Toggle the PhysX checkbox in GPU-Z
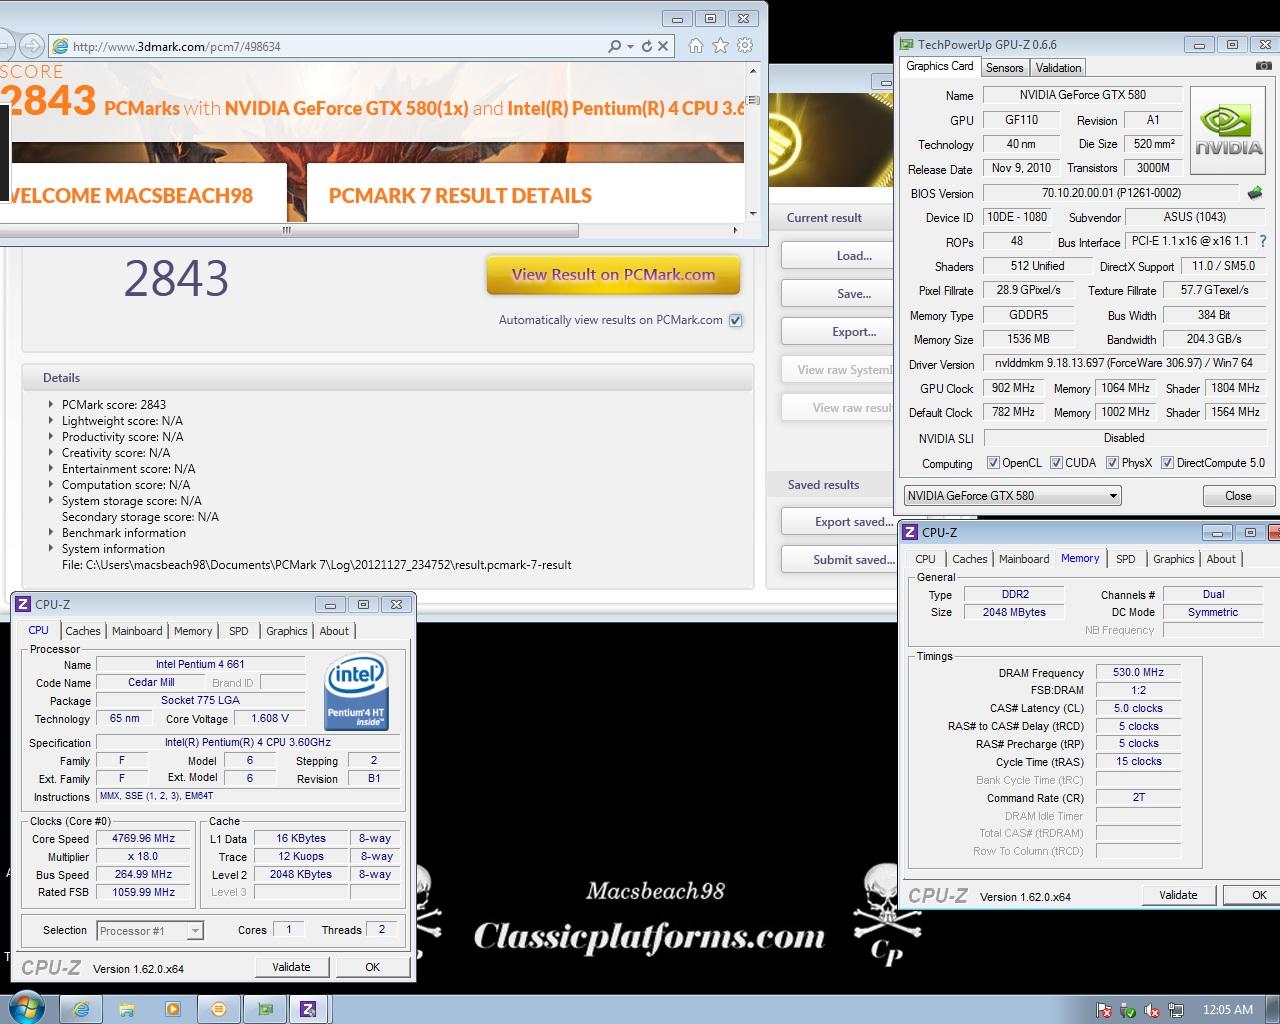1280x1024 pixels. (x=1112, y=463)
